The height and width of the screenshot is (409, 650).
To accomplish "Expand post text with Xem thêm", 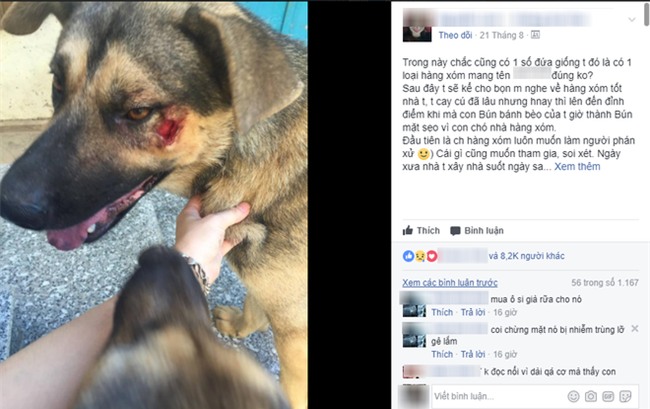I will pos(577,167).
